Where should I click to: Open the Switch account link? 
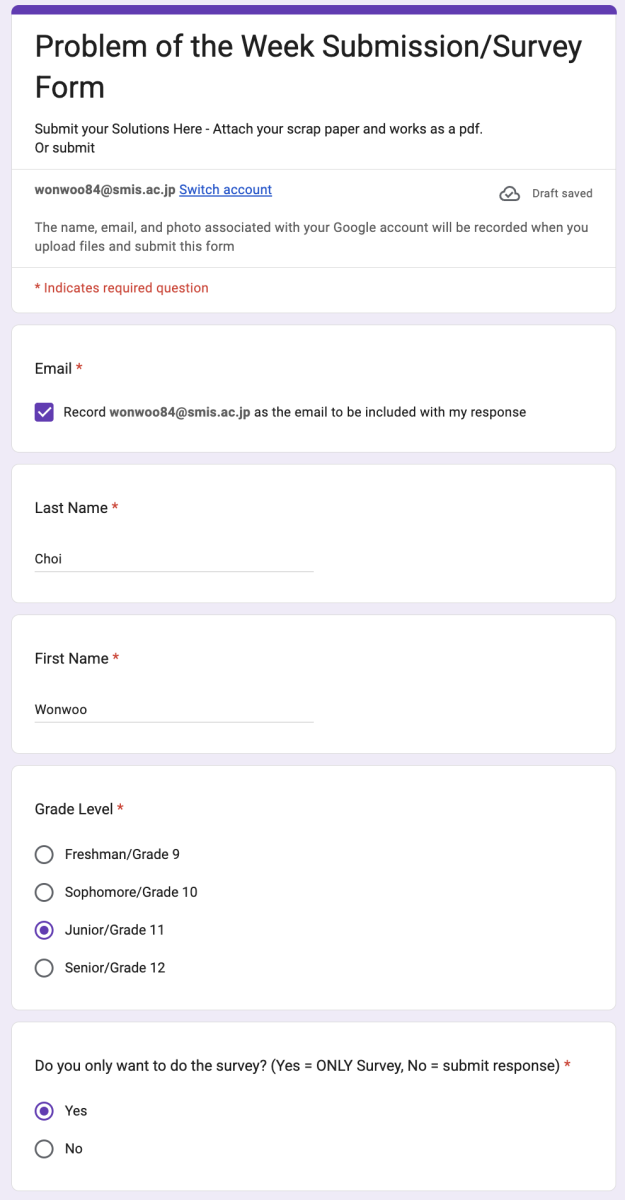225,190
